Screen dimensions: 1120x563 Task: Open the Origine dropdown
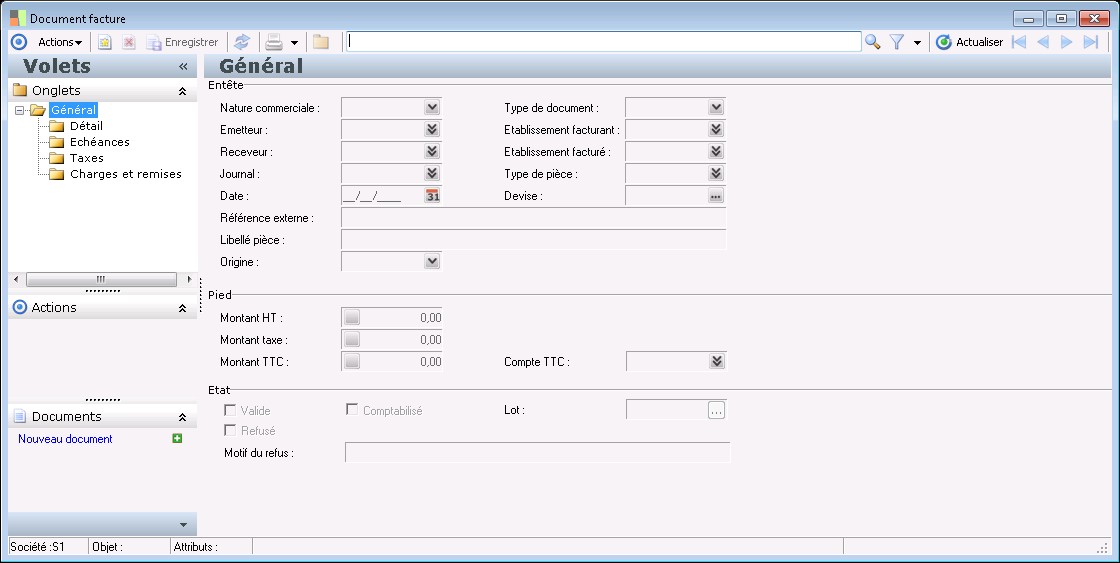tap(431, 261)
